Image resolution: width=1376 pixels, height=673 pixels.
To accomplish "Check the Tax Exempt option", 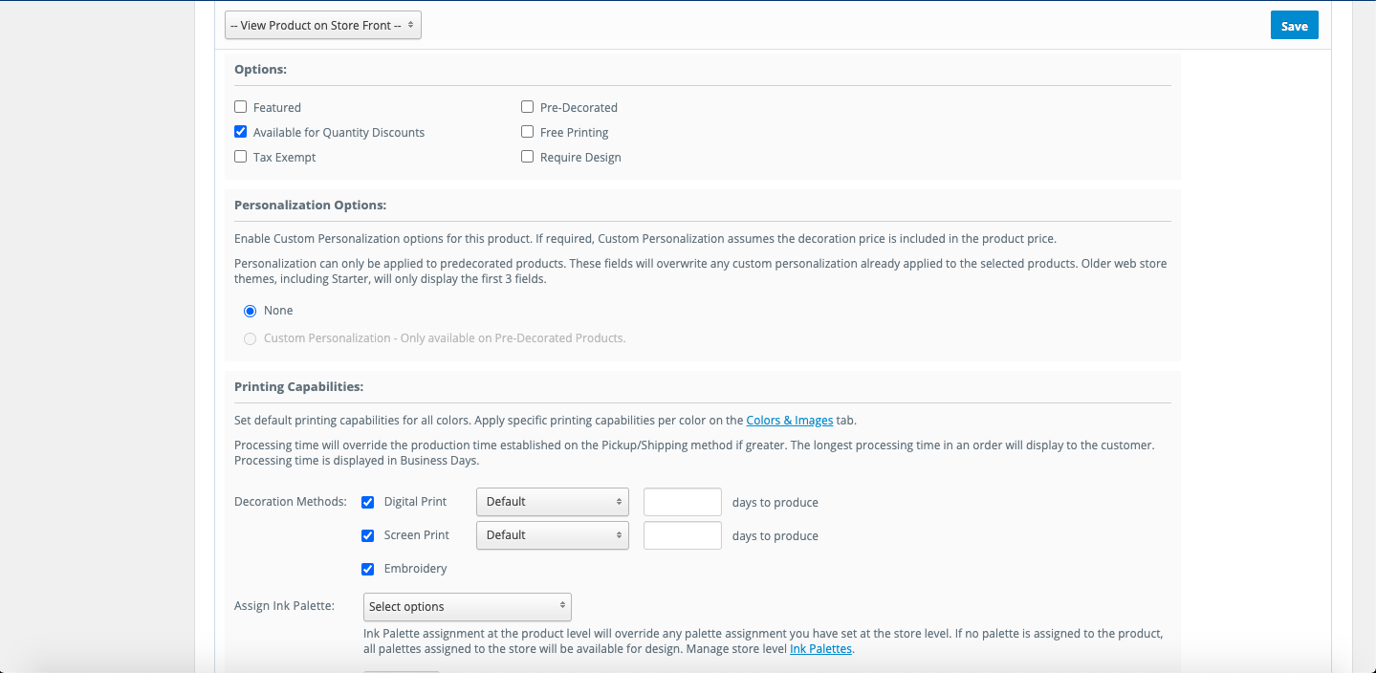I will pyautogui.click(x=240, y=156).
